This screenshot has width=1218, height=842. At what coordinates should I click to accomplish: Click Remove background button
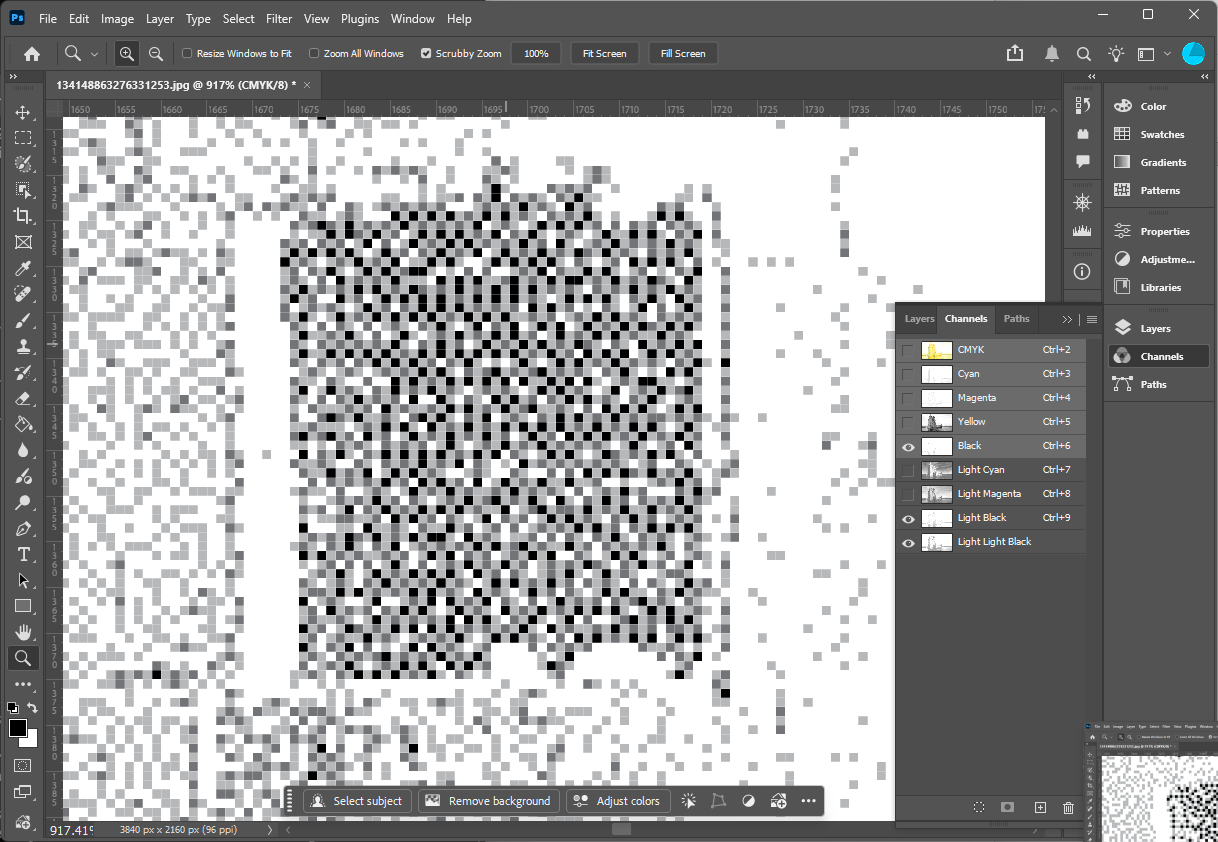click(x=488, y=801)
